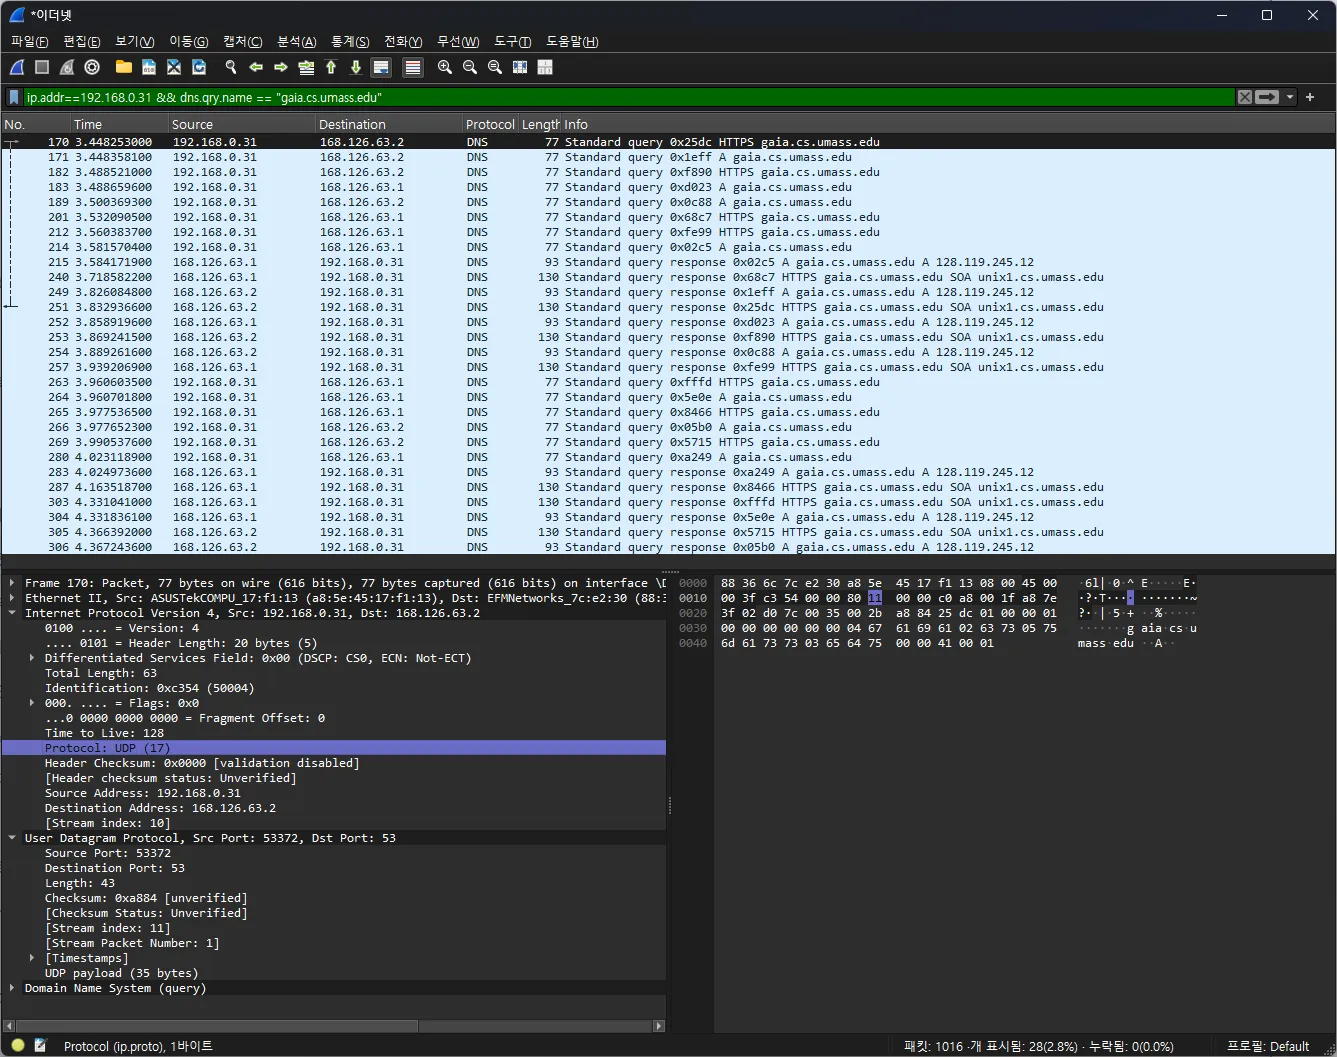Open the 분석(A) menu
This screenshot has height=1057, width=1337.
[296, 41]
